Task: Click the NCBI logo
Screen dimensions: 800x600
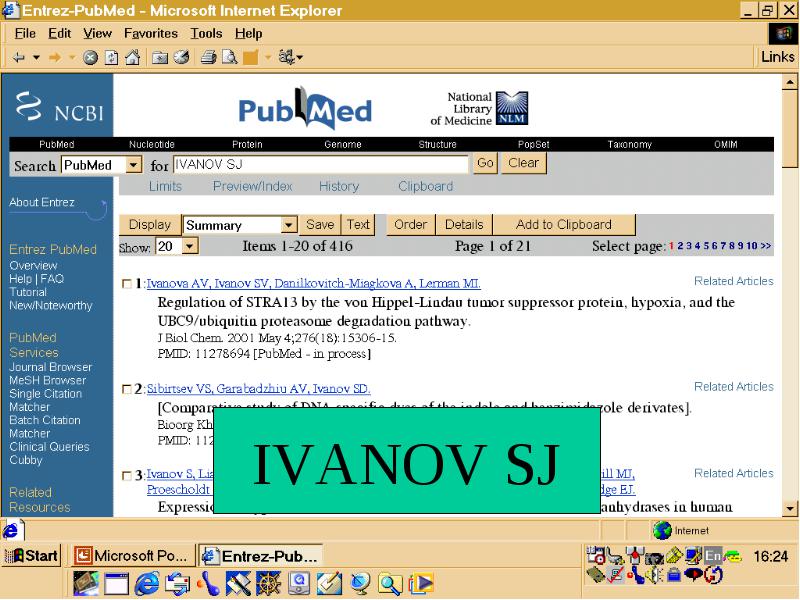Action: [x=59, y=106]
